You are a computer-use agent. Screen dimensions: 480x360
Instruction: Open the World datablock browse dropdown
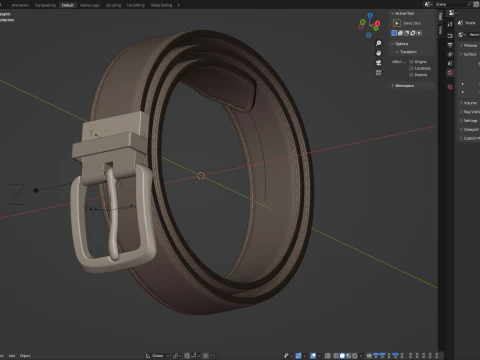click(x=462, y=35)
